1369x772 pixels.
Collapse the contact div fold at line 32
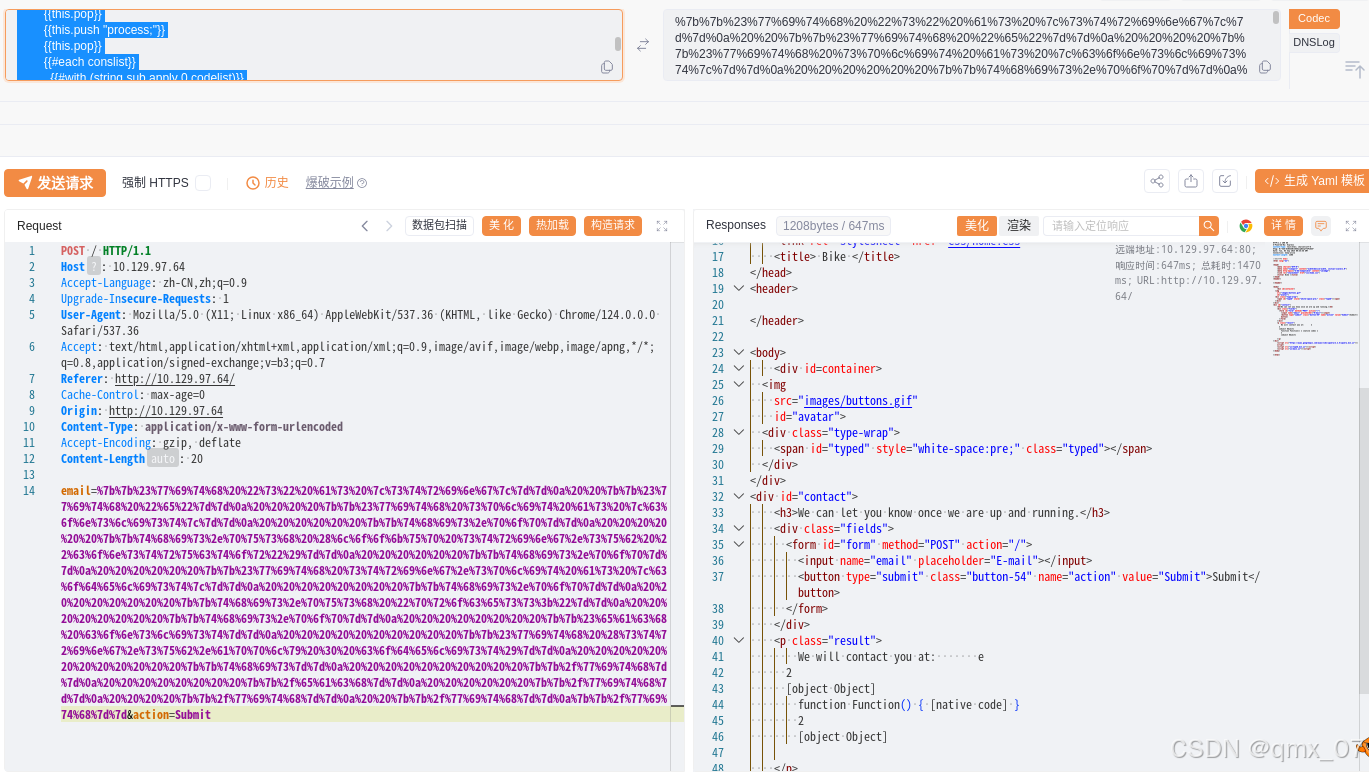(739, 497)
